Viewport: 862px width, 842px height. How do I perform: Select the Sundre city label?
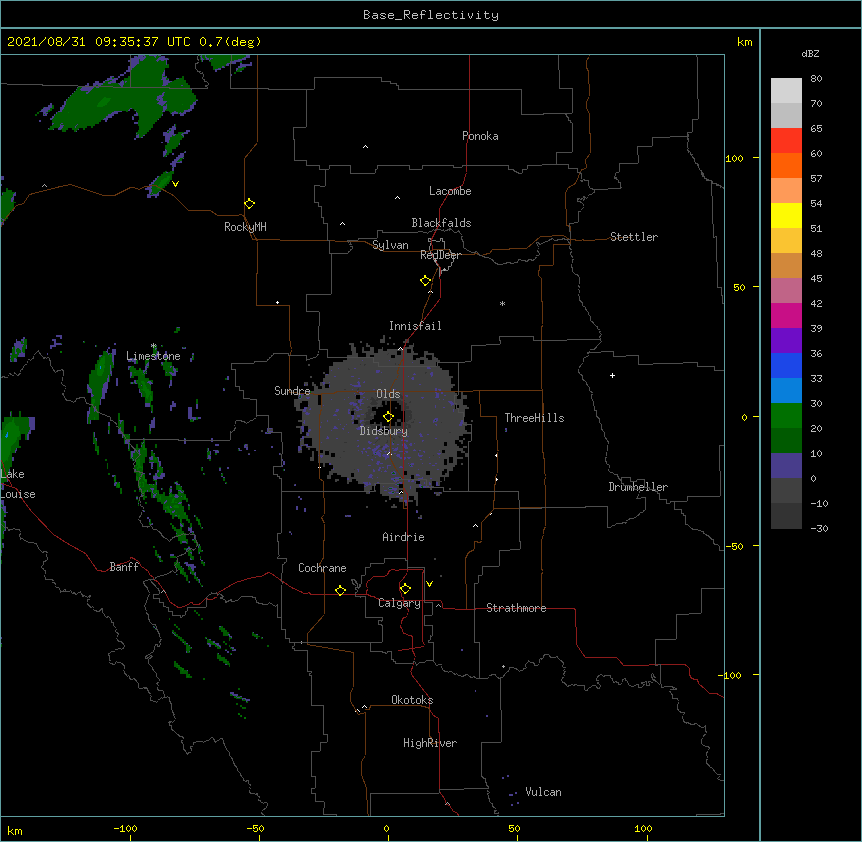(292, 391)
